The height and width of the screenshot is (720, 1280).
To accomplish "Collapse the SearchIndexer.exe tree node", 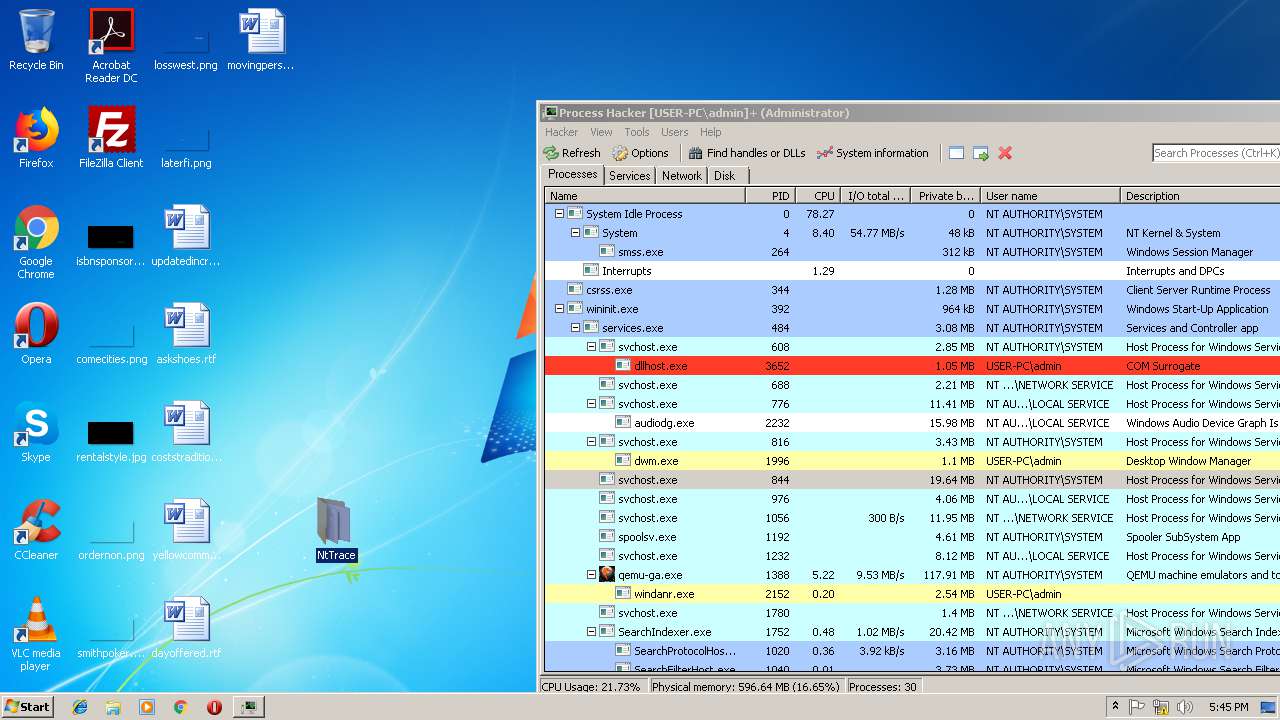I will coord(591,632).
